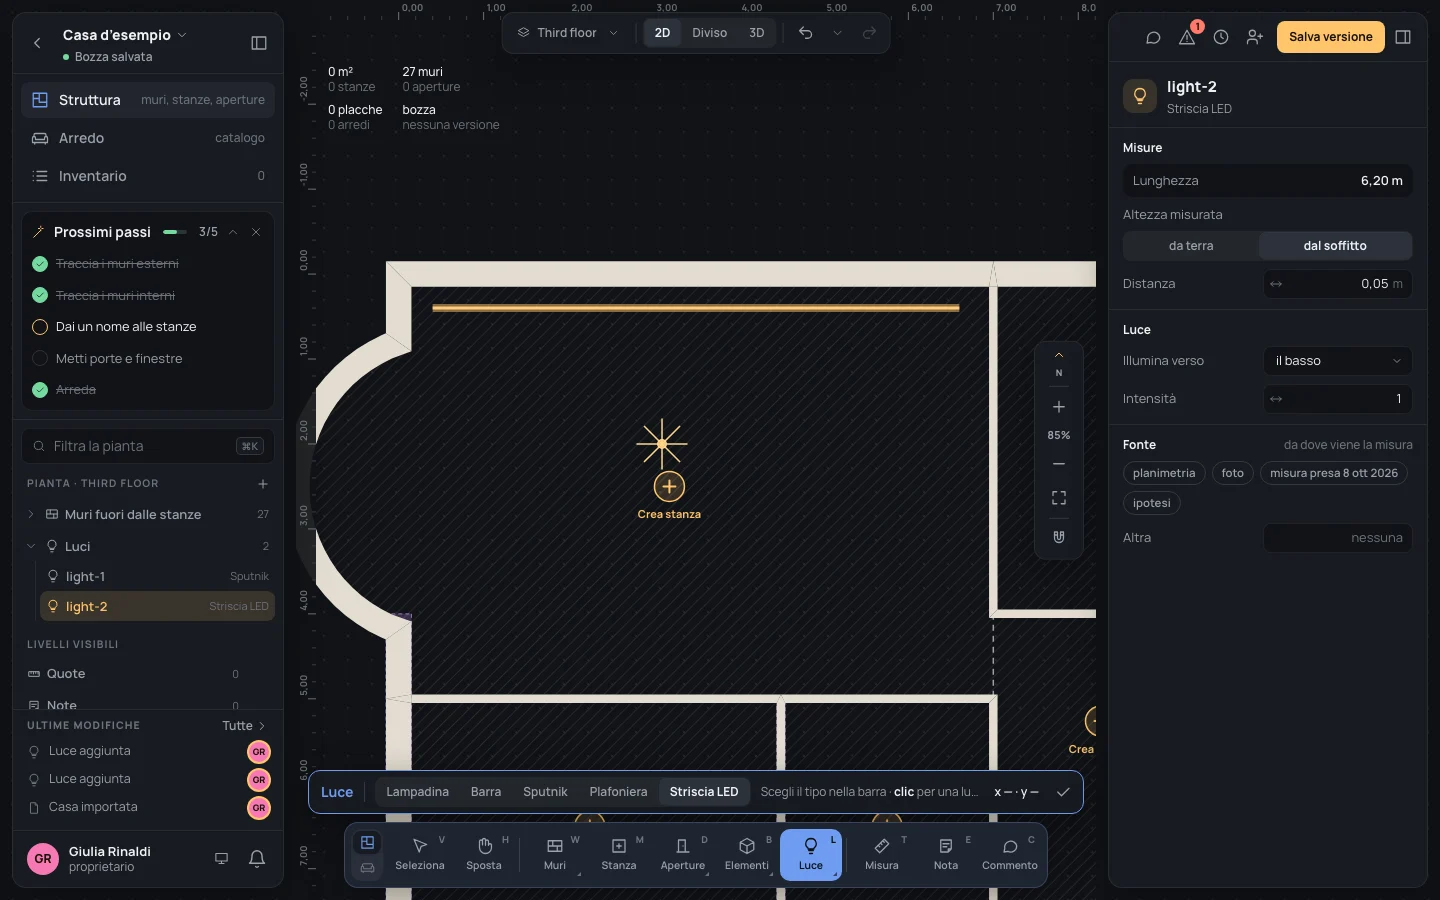This screenshot has height=900, width=1440.
Task: Tick the 'Metti porte e finestre' step
Action: [40, 358]
